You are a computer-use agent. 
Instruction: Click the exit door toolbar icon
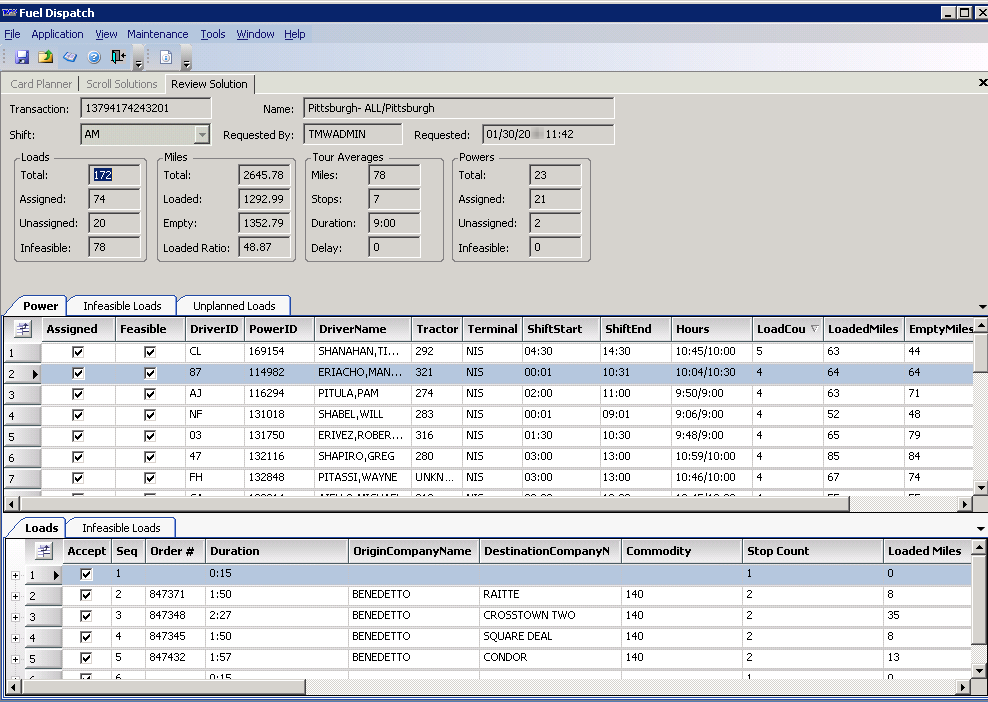[x=118, y=57]
